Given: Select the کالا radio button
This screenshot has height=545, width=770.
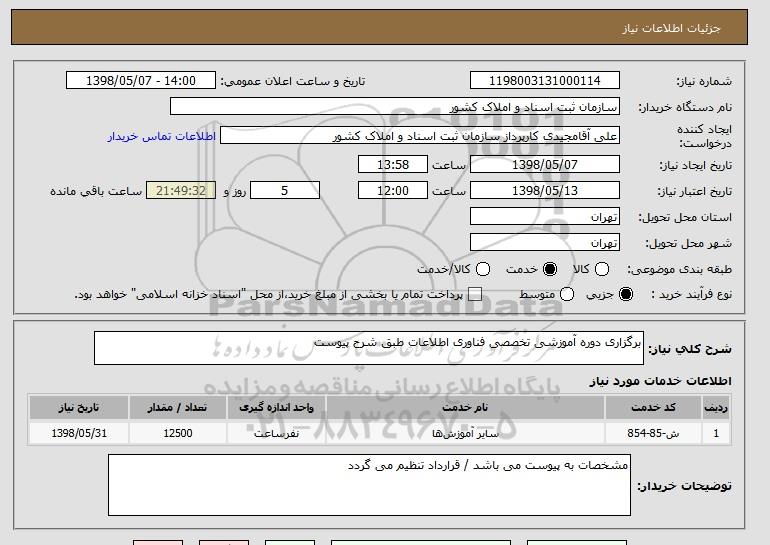Looking at the screenshot, I should [x=602, y=269].
